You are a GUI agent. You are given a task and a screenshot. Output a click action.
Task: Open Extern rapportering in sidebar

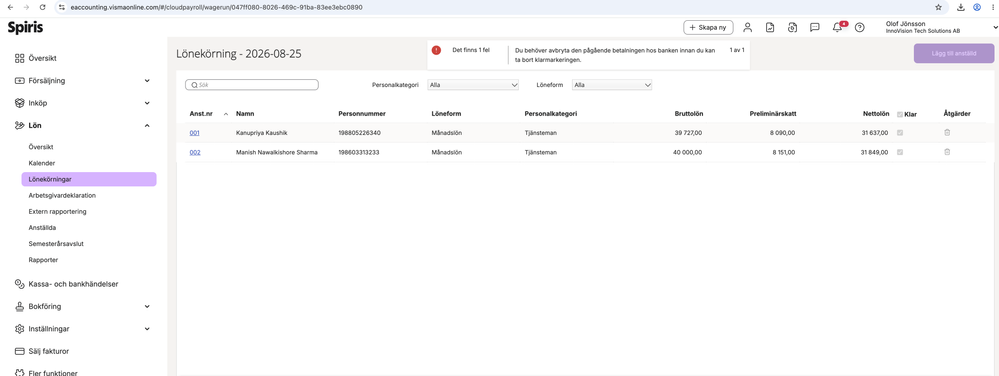pos(57,212)
